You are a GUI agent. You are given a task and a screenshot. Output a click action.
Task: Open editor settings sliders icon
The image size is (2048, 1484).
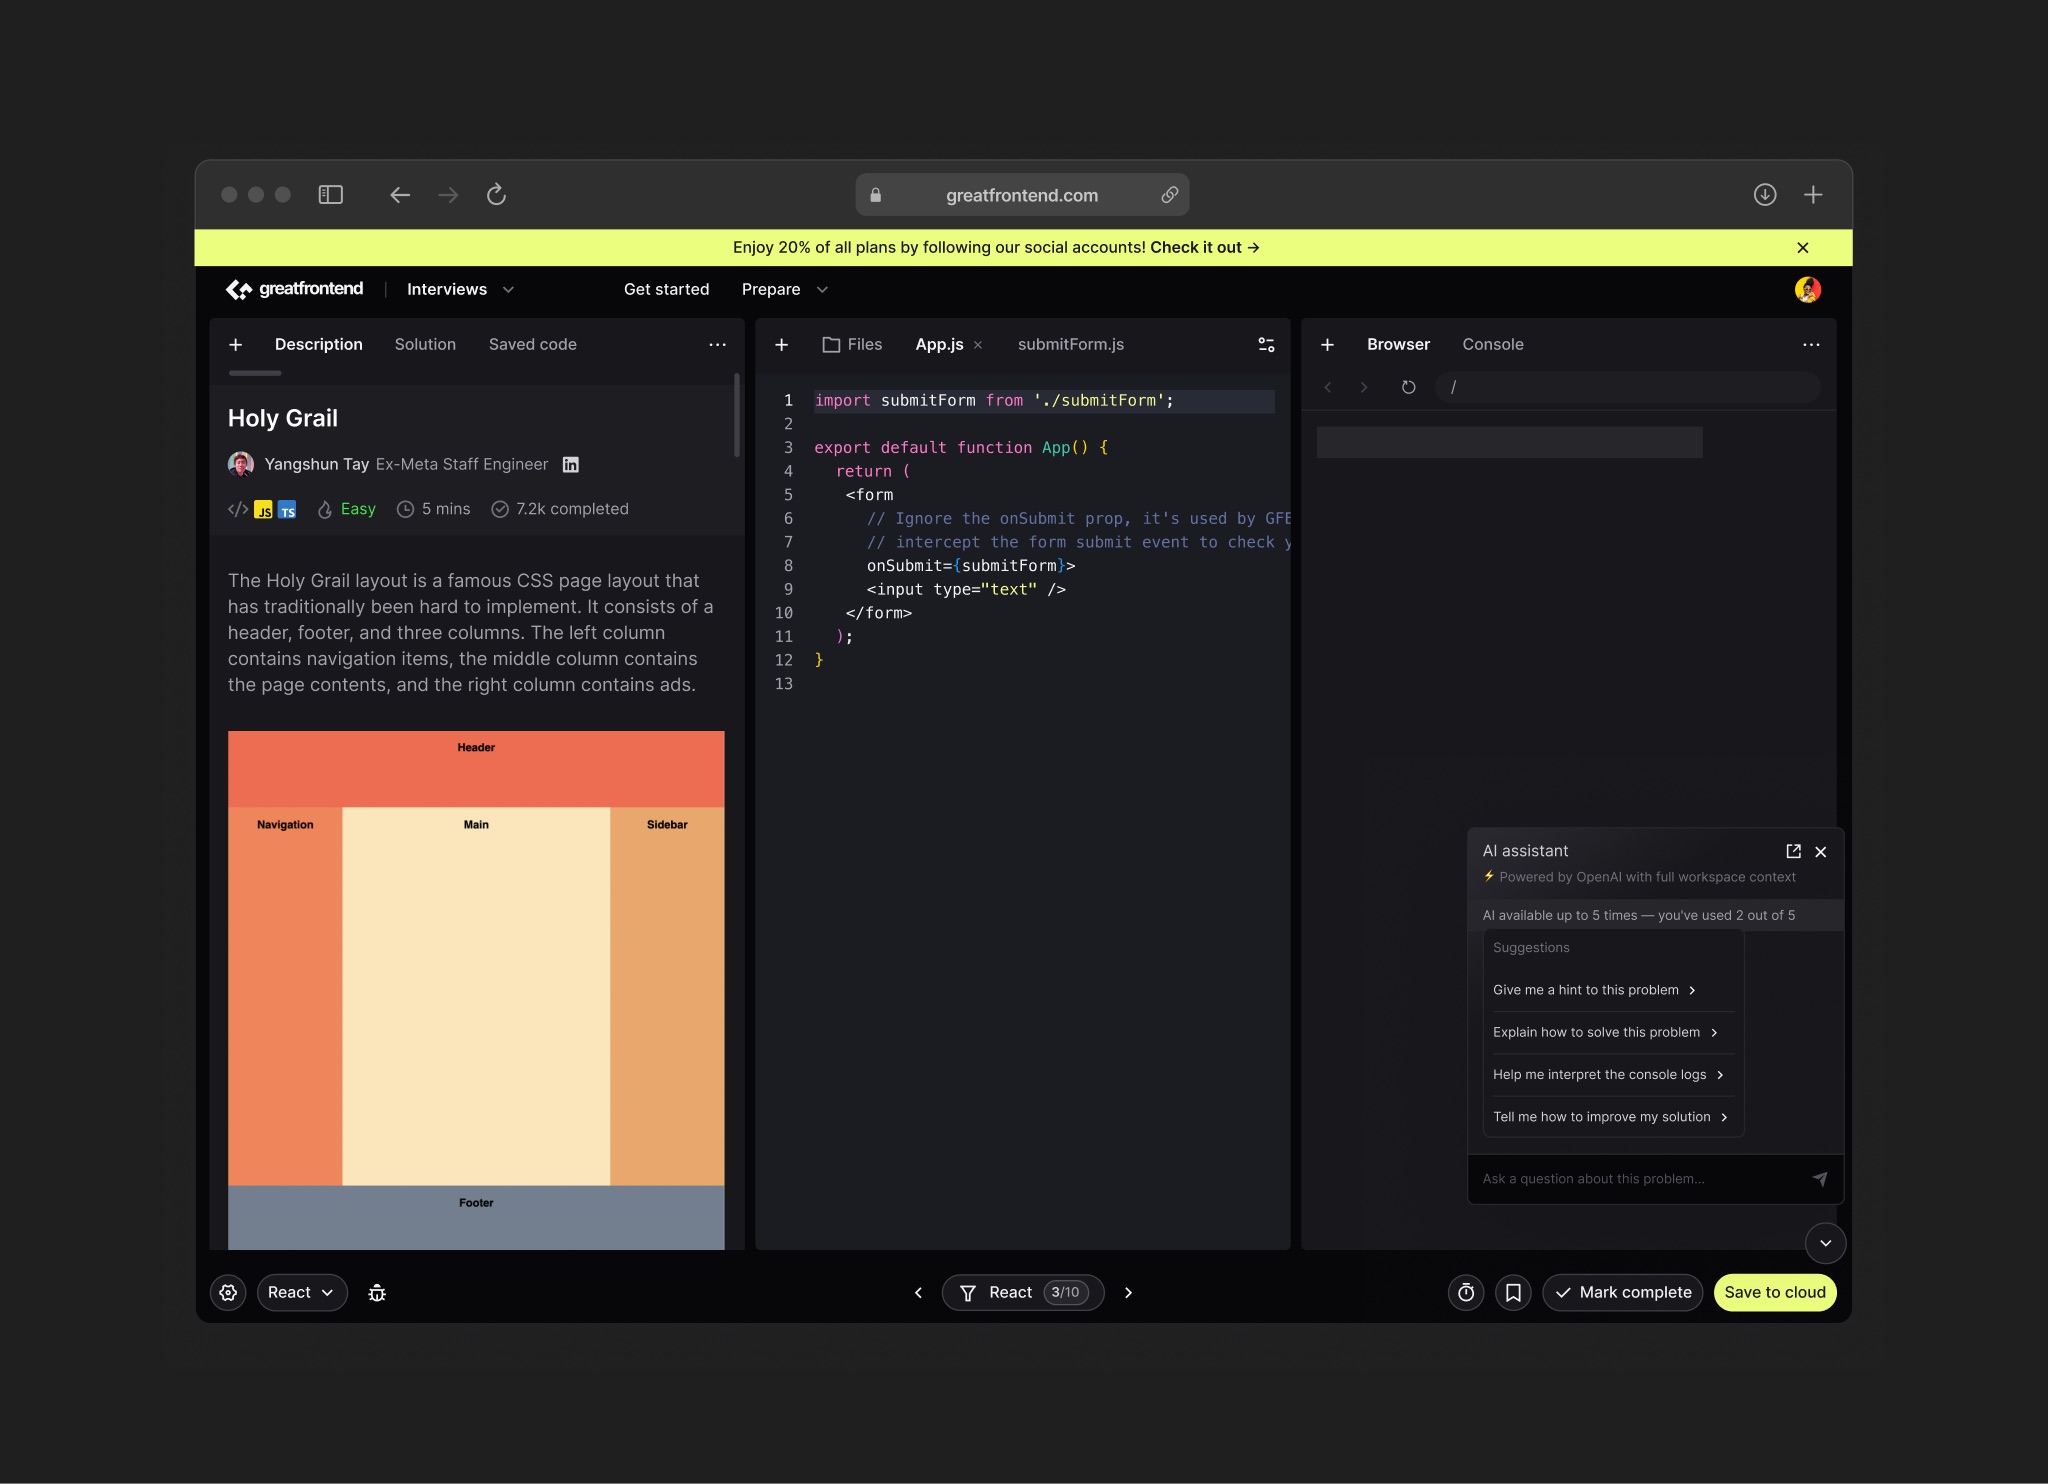pyautogui.click(x=1266, y=345)
